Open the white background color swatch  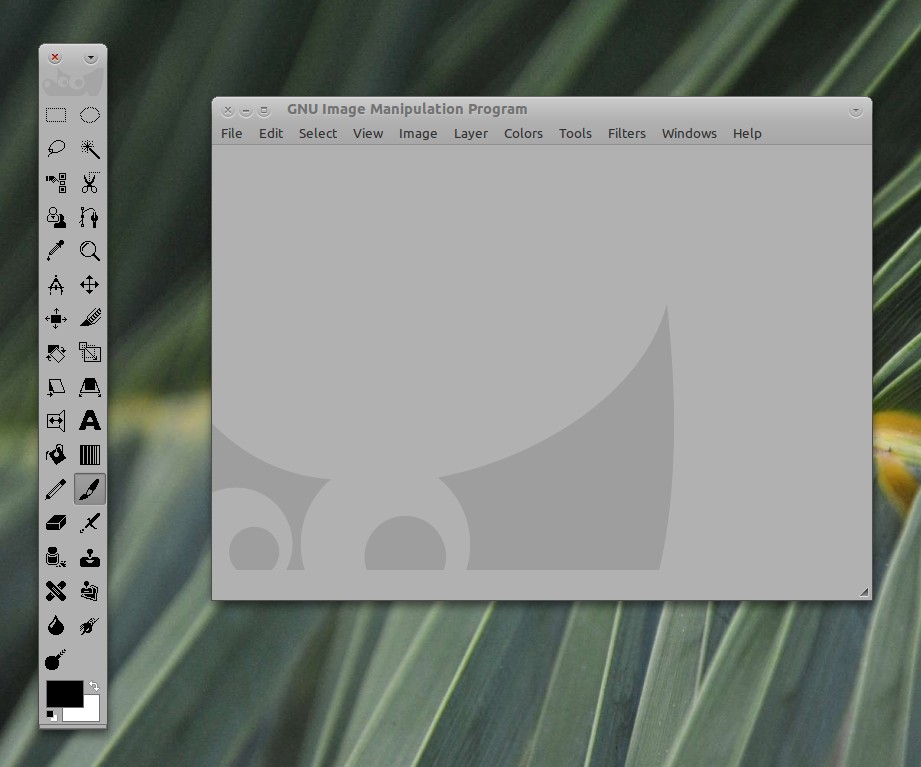click(x=88, y=712)
